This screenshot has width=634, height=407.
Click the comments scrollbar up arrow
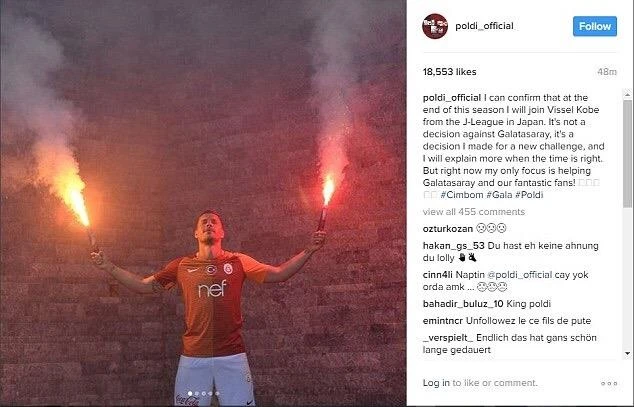click(x=627, y=95)
